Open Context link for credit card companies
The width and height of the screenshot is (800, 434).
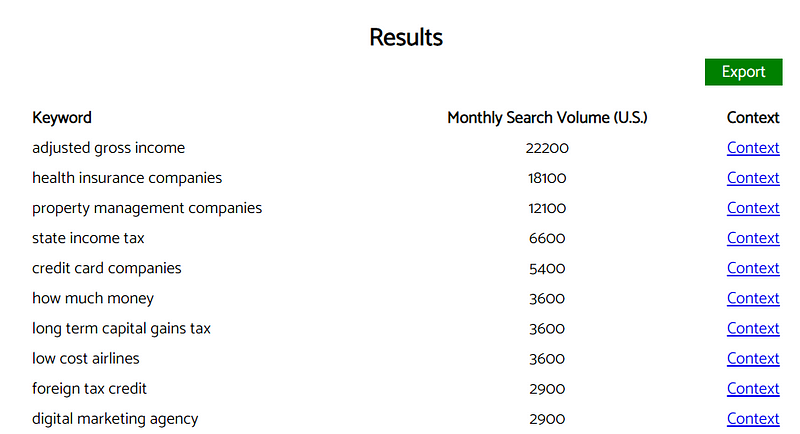coord(753,268)
